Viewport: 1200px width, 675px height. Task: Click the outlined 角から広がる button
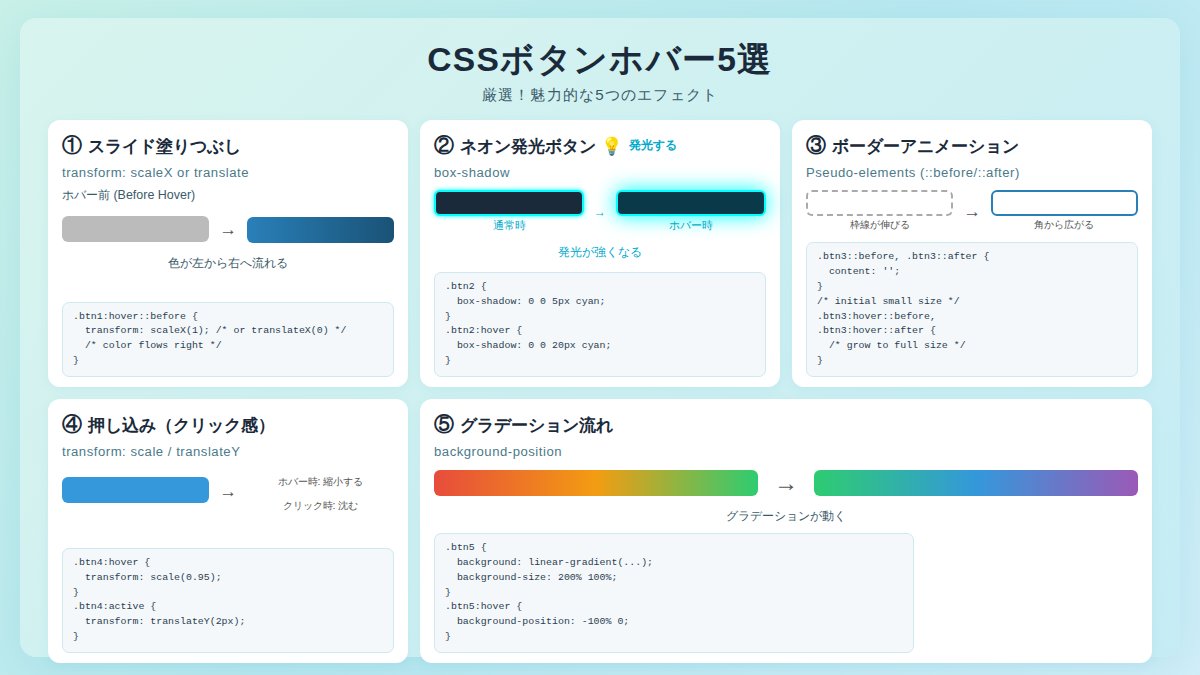tap(1064, 202)
